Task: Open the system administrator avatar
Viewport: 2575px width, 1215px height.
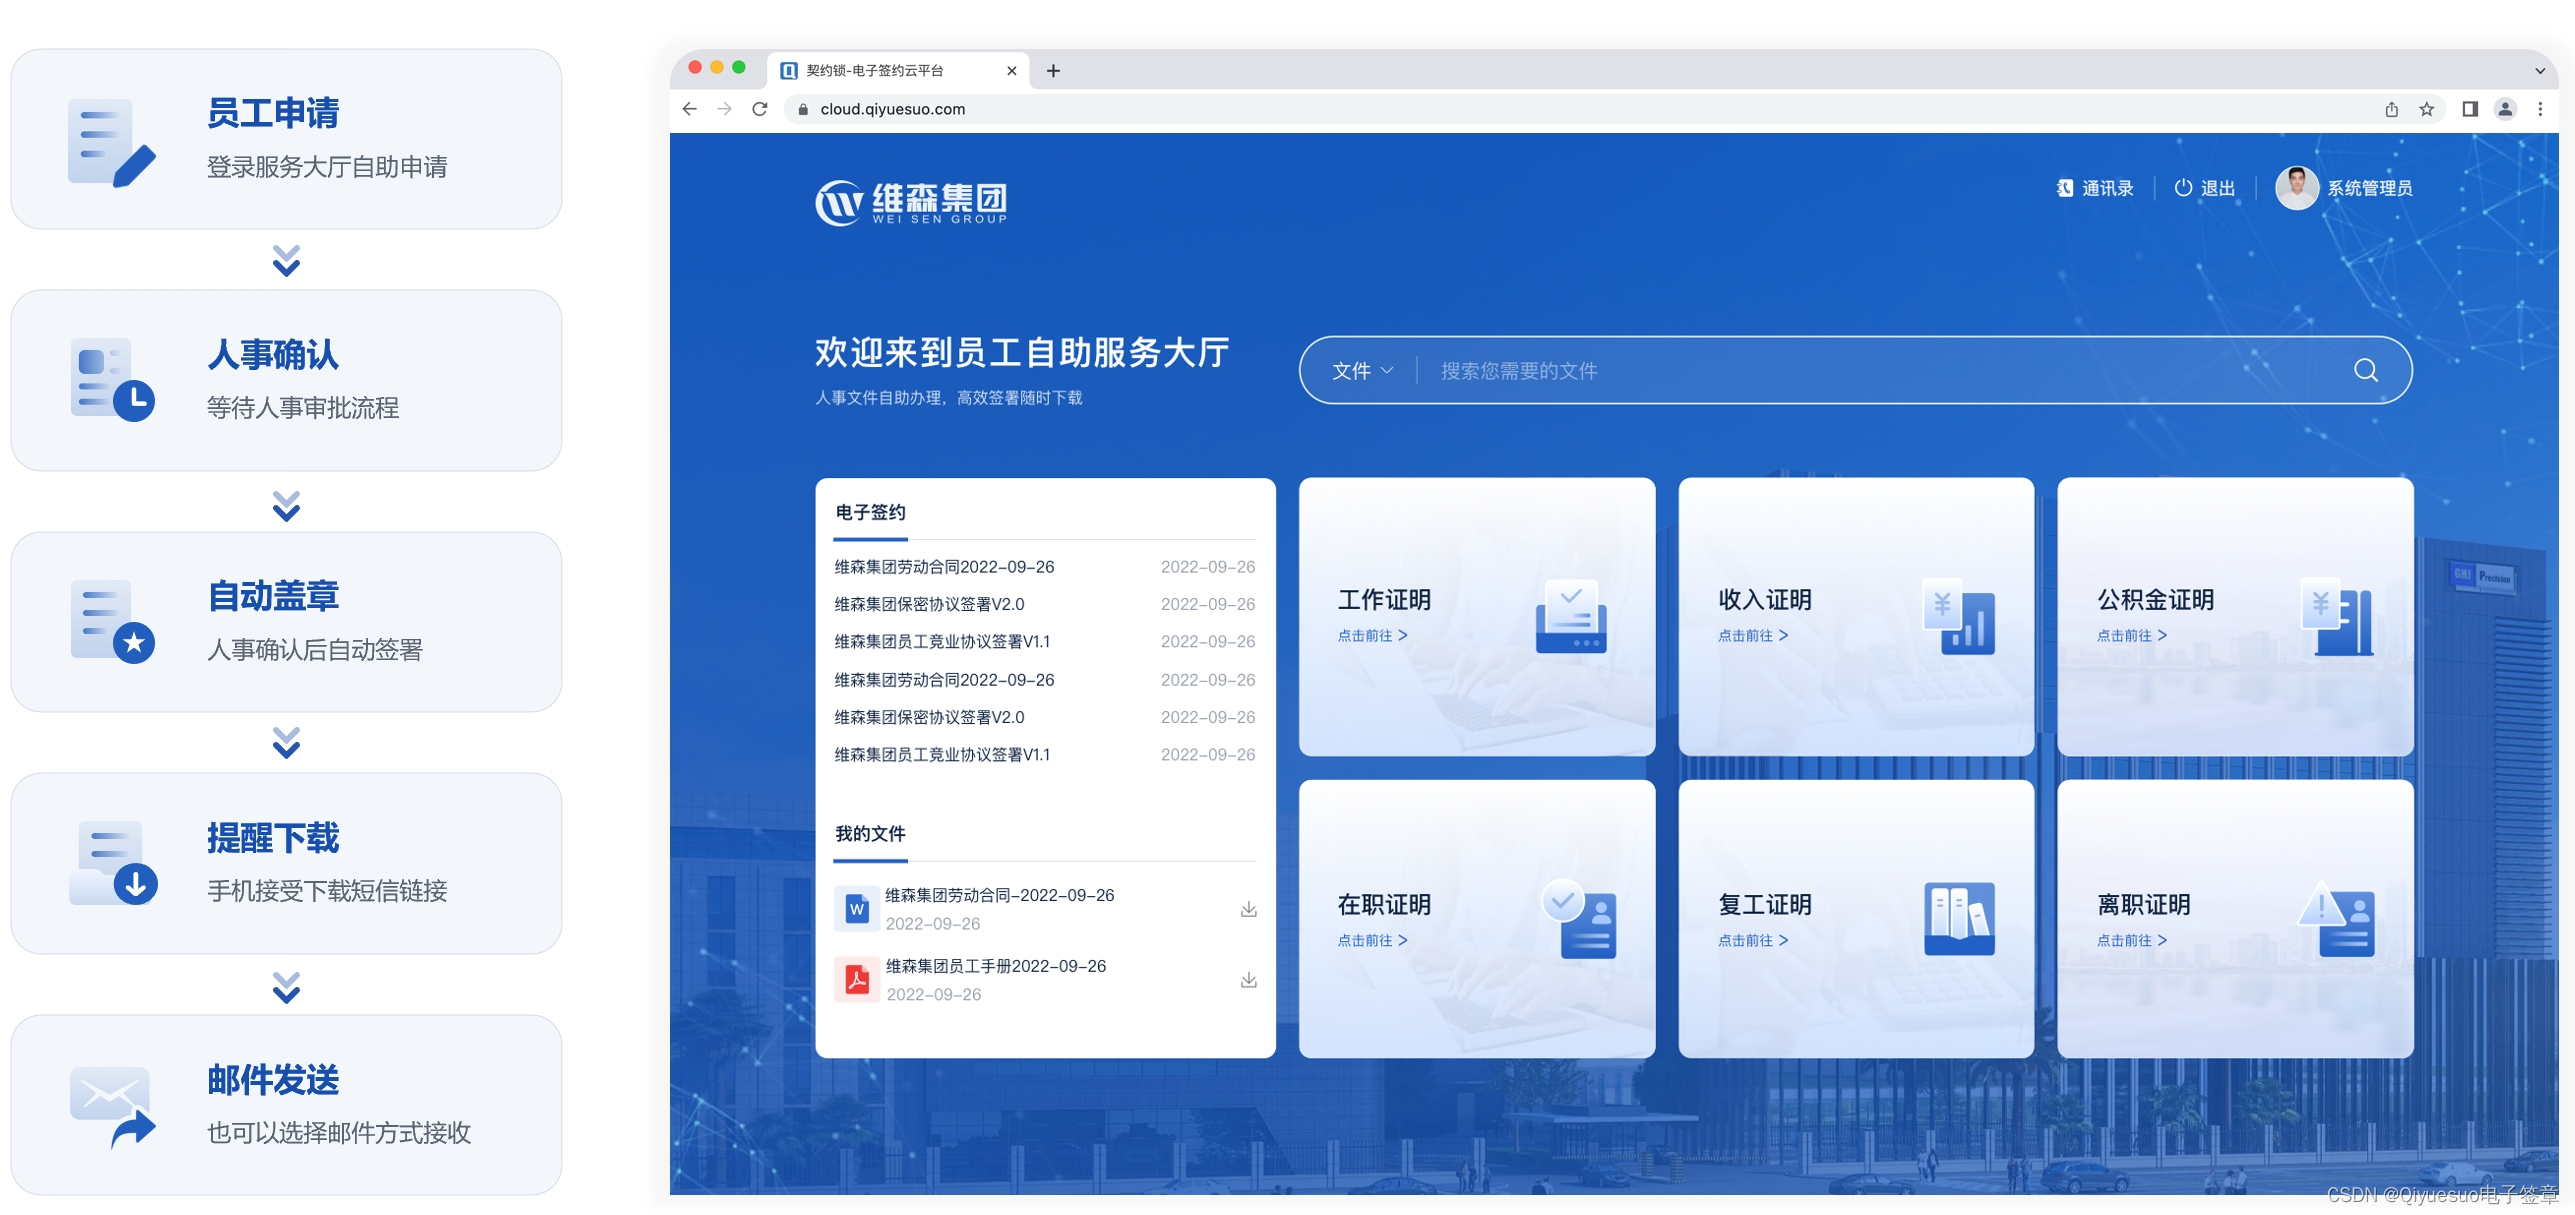Action: 2296,188
